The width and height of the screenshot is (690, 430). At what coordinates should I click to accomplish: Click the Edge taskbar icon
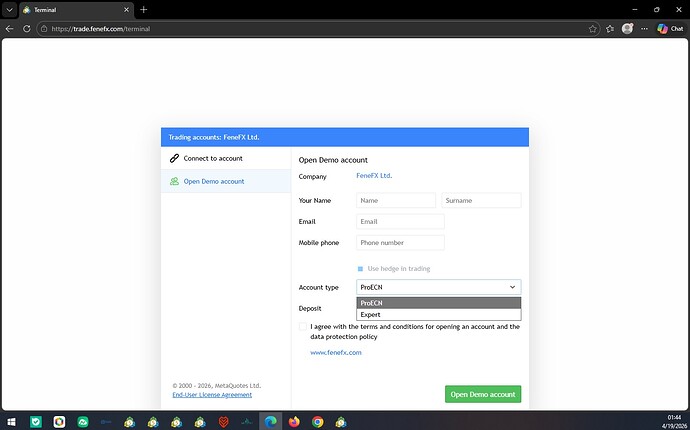[270, 422]
